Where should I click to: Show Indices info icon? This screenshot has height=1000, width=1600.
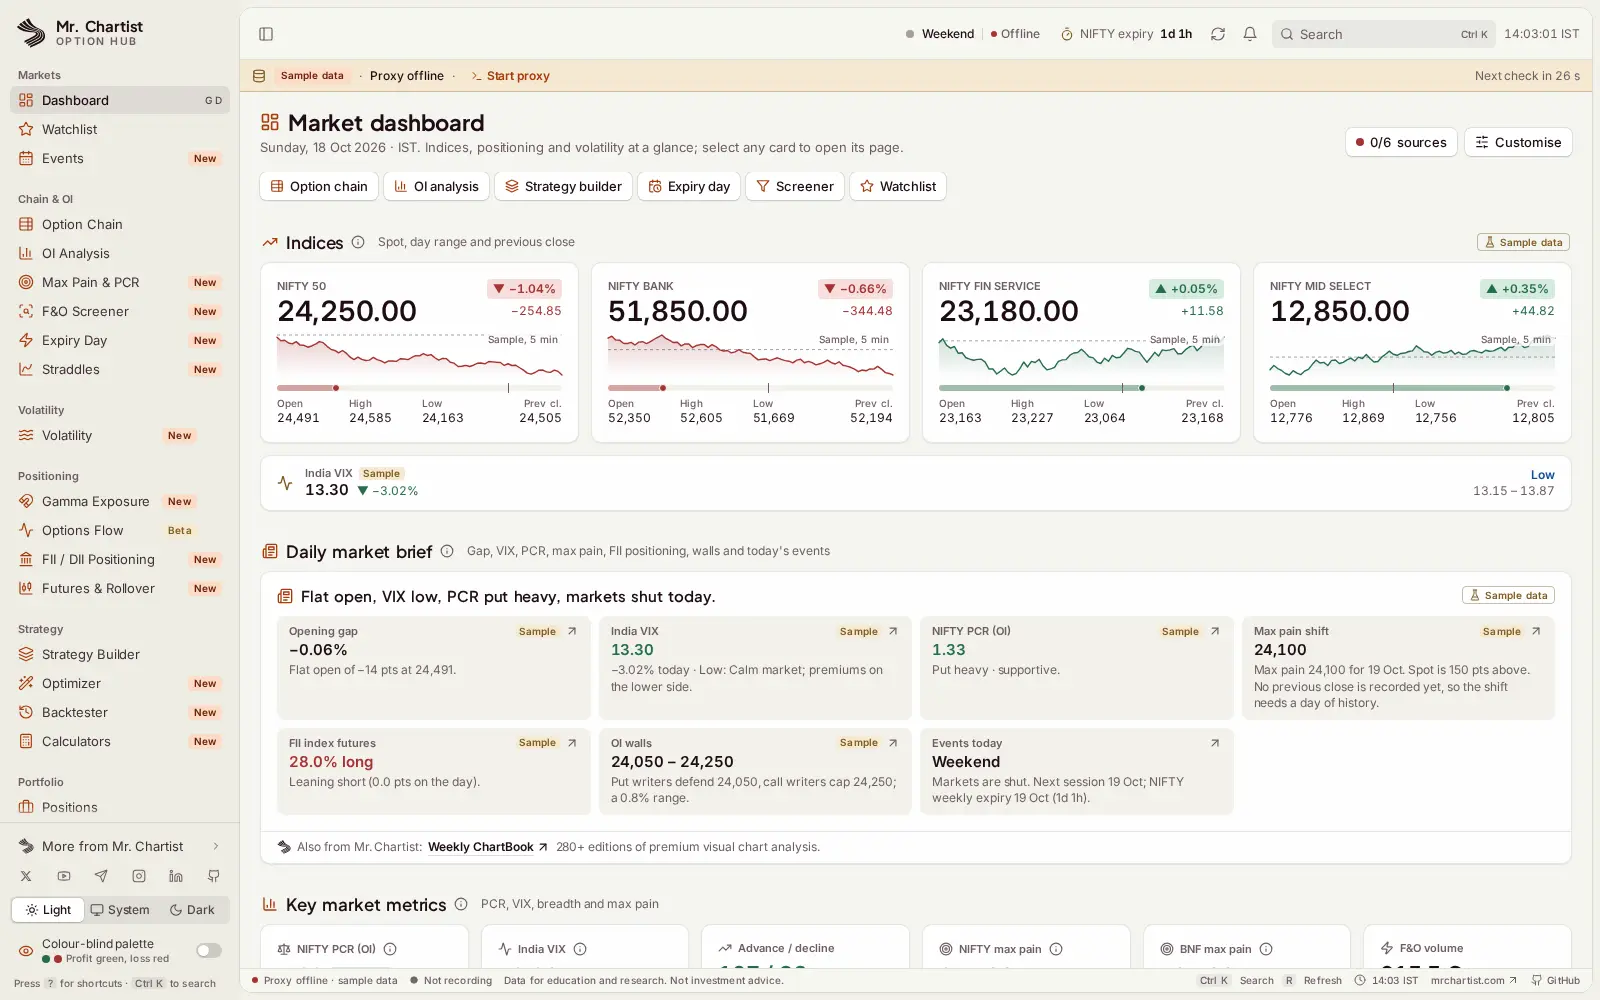tap(358, 242)
